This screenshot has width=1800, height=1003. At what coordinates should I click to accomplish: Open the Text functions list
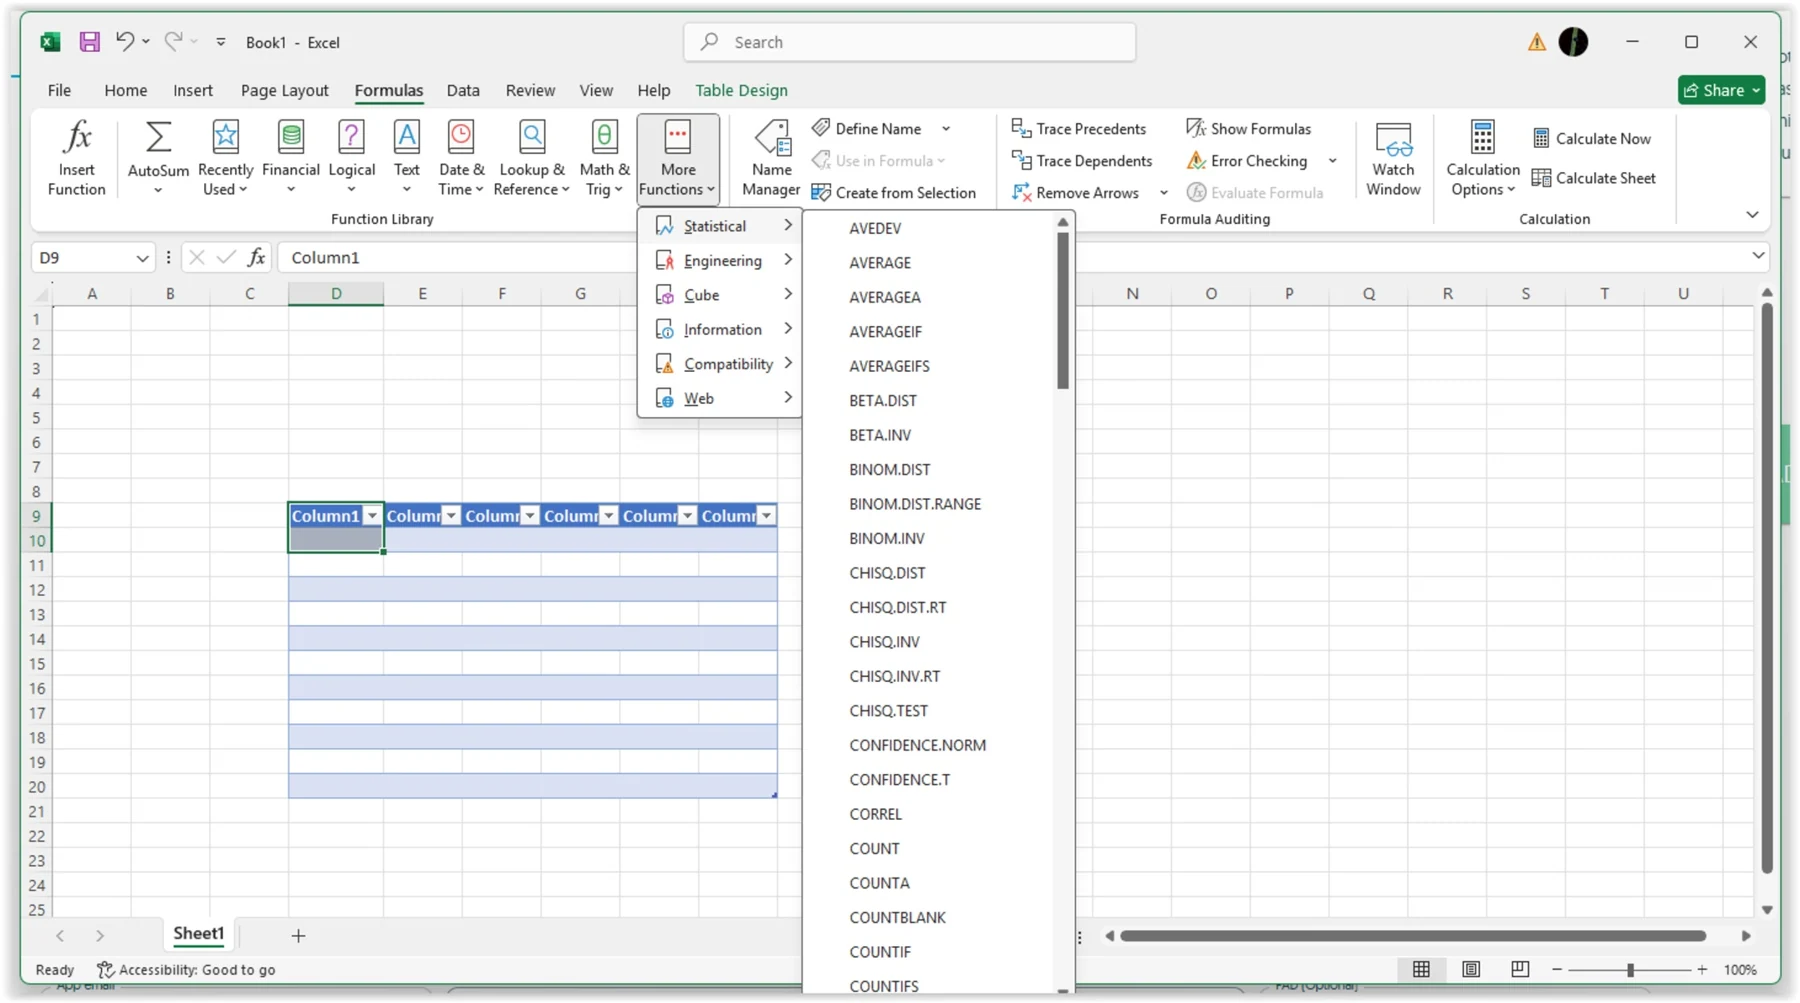[406, 158]
